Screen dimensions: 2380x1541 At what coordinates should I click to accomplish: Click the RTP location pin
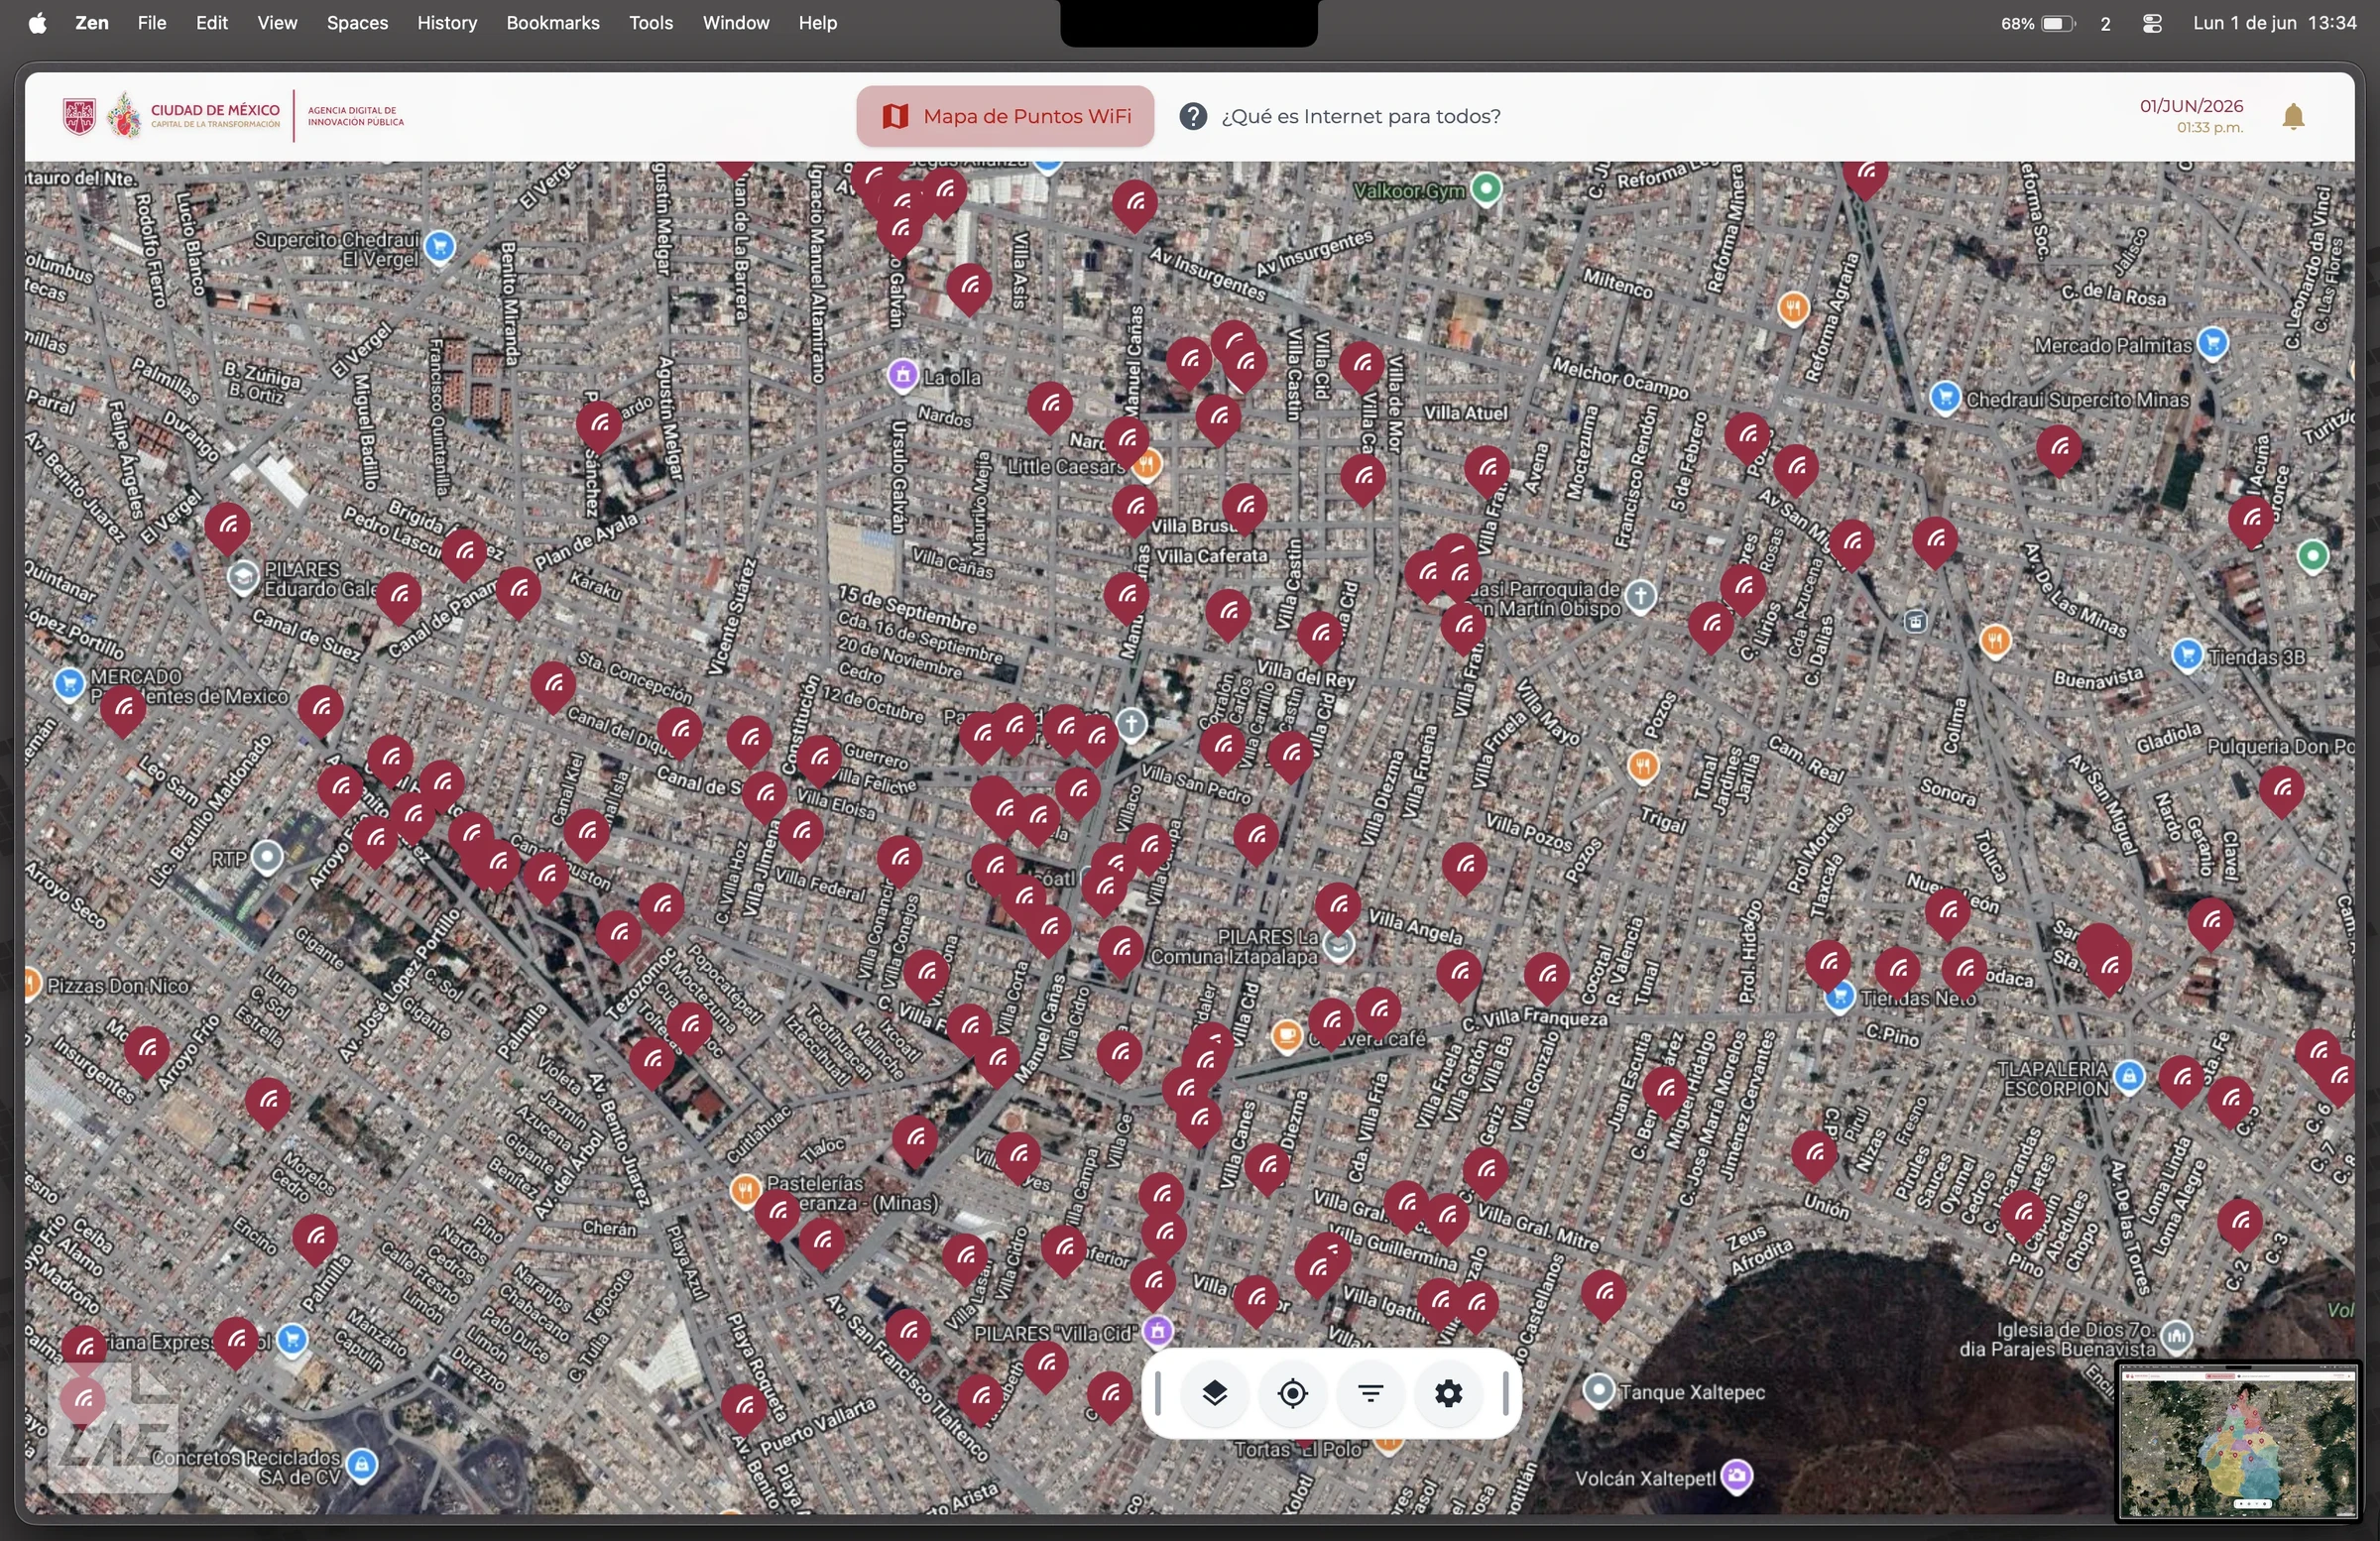point(266,857)
